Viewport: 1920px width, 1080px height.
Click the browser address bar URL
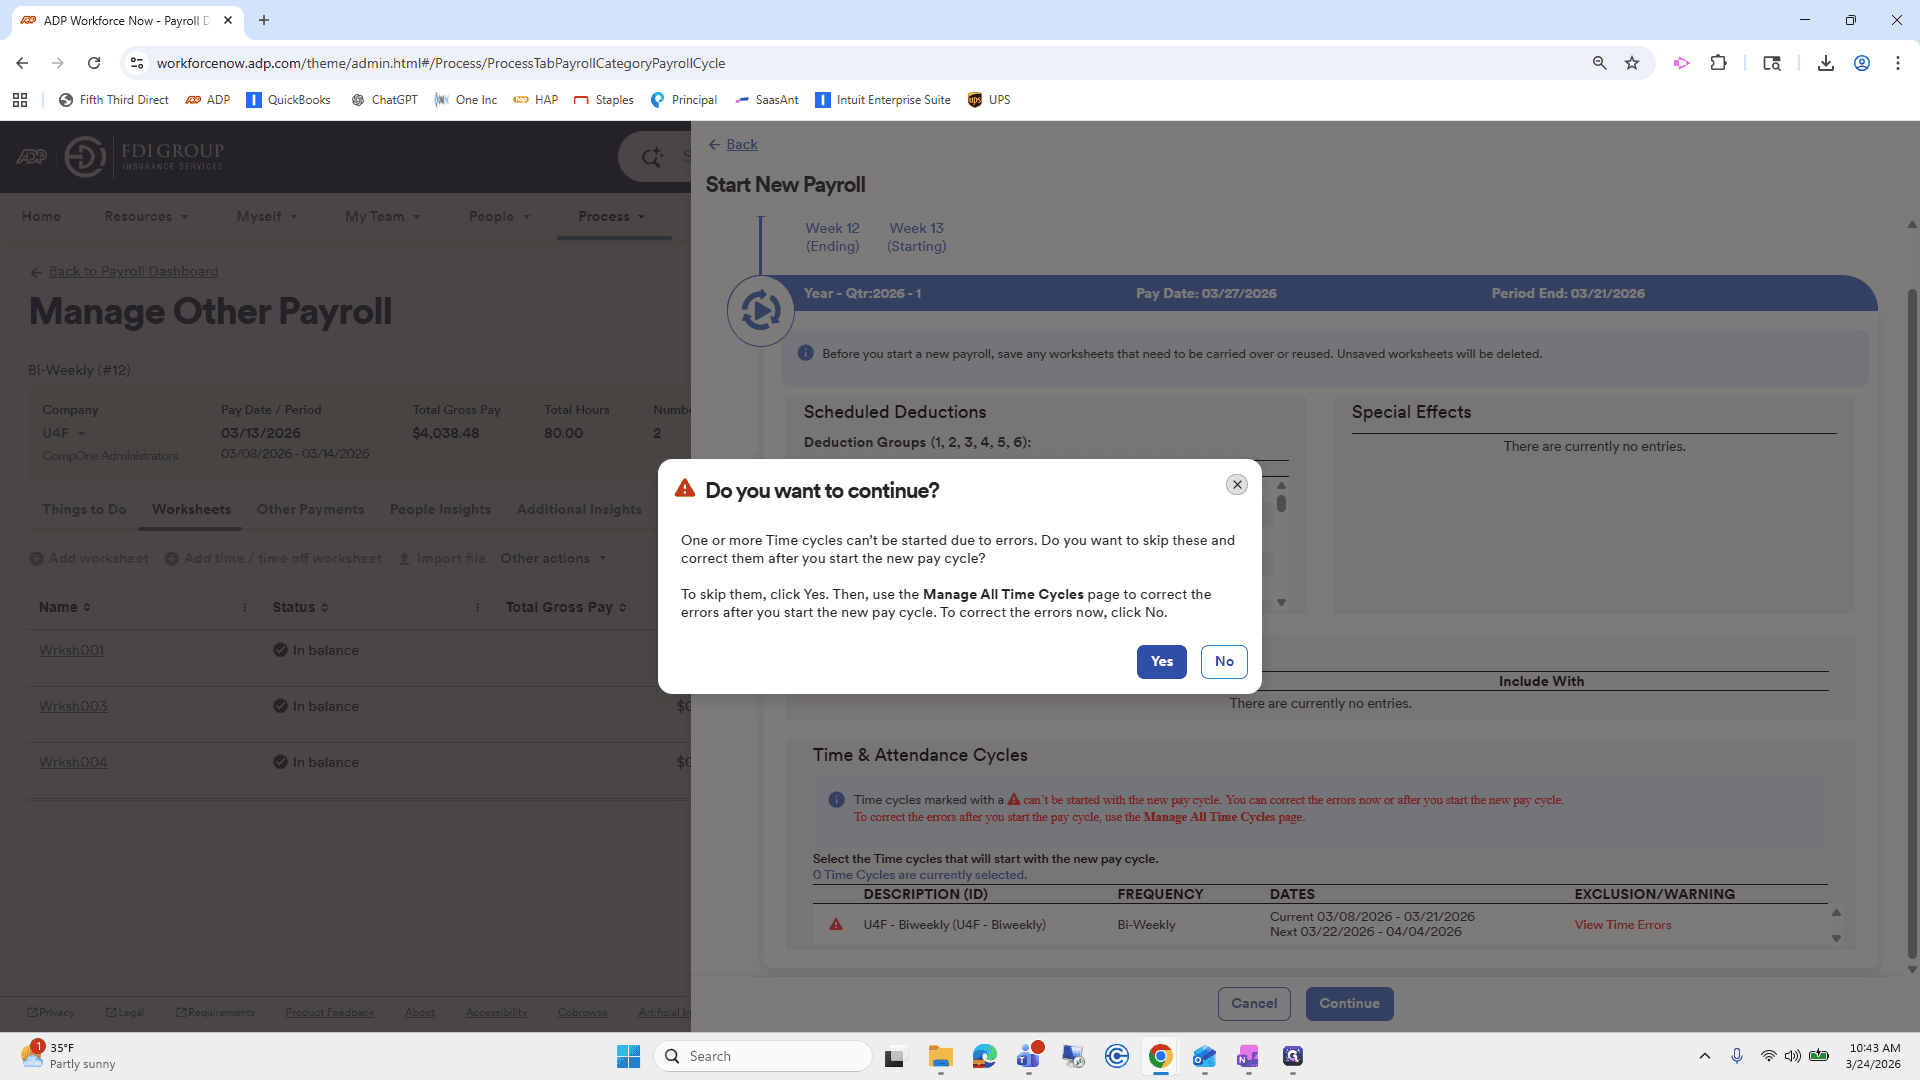[441, 63]
